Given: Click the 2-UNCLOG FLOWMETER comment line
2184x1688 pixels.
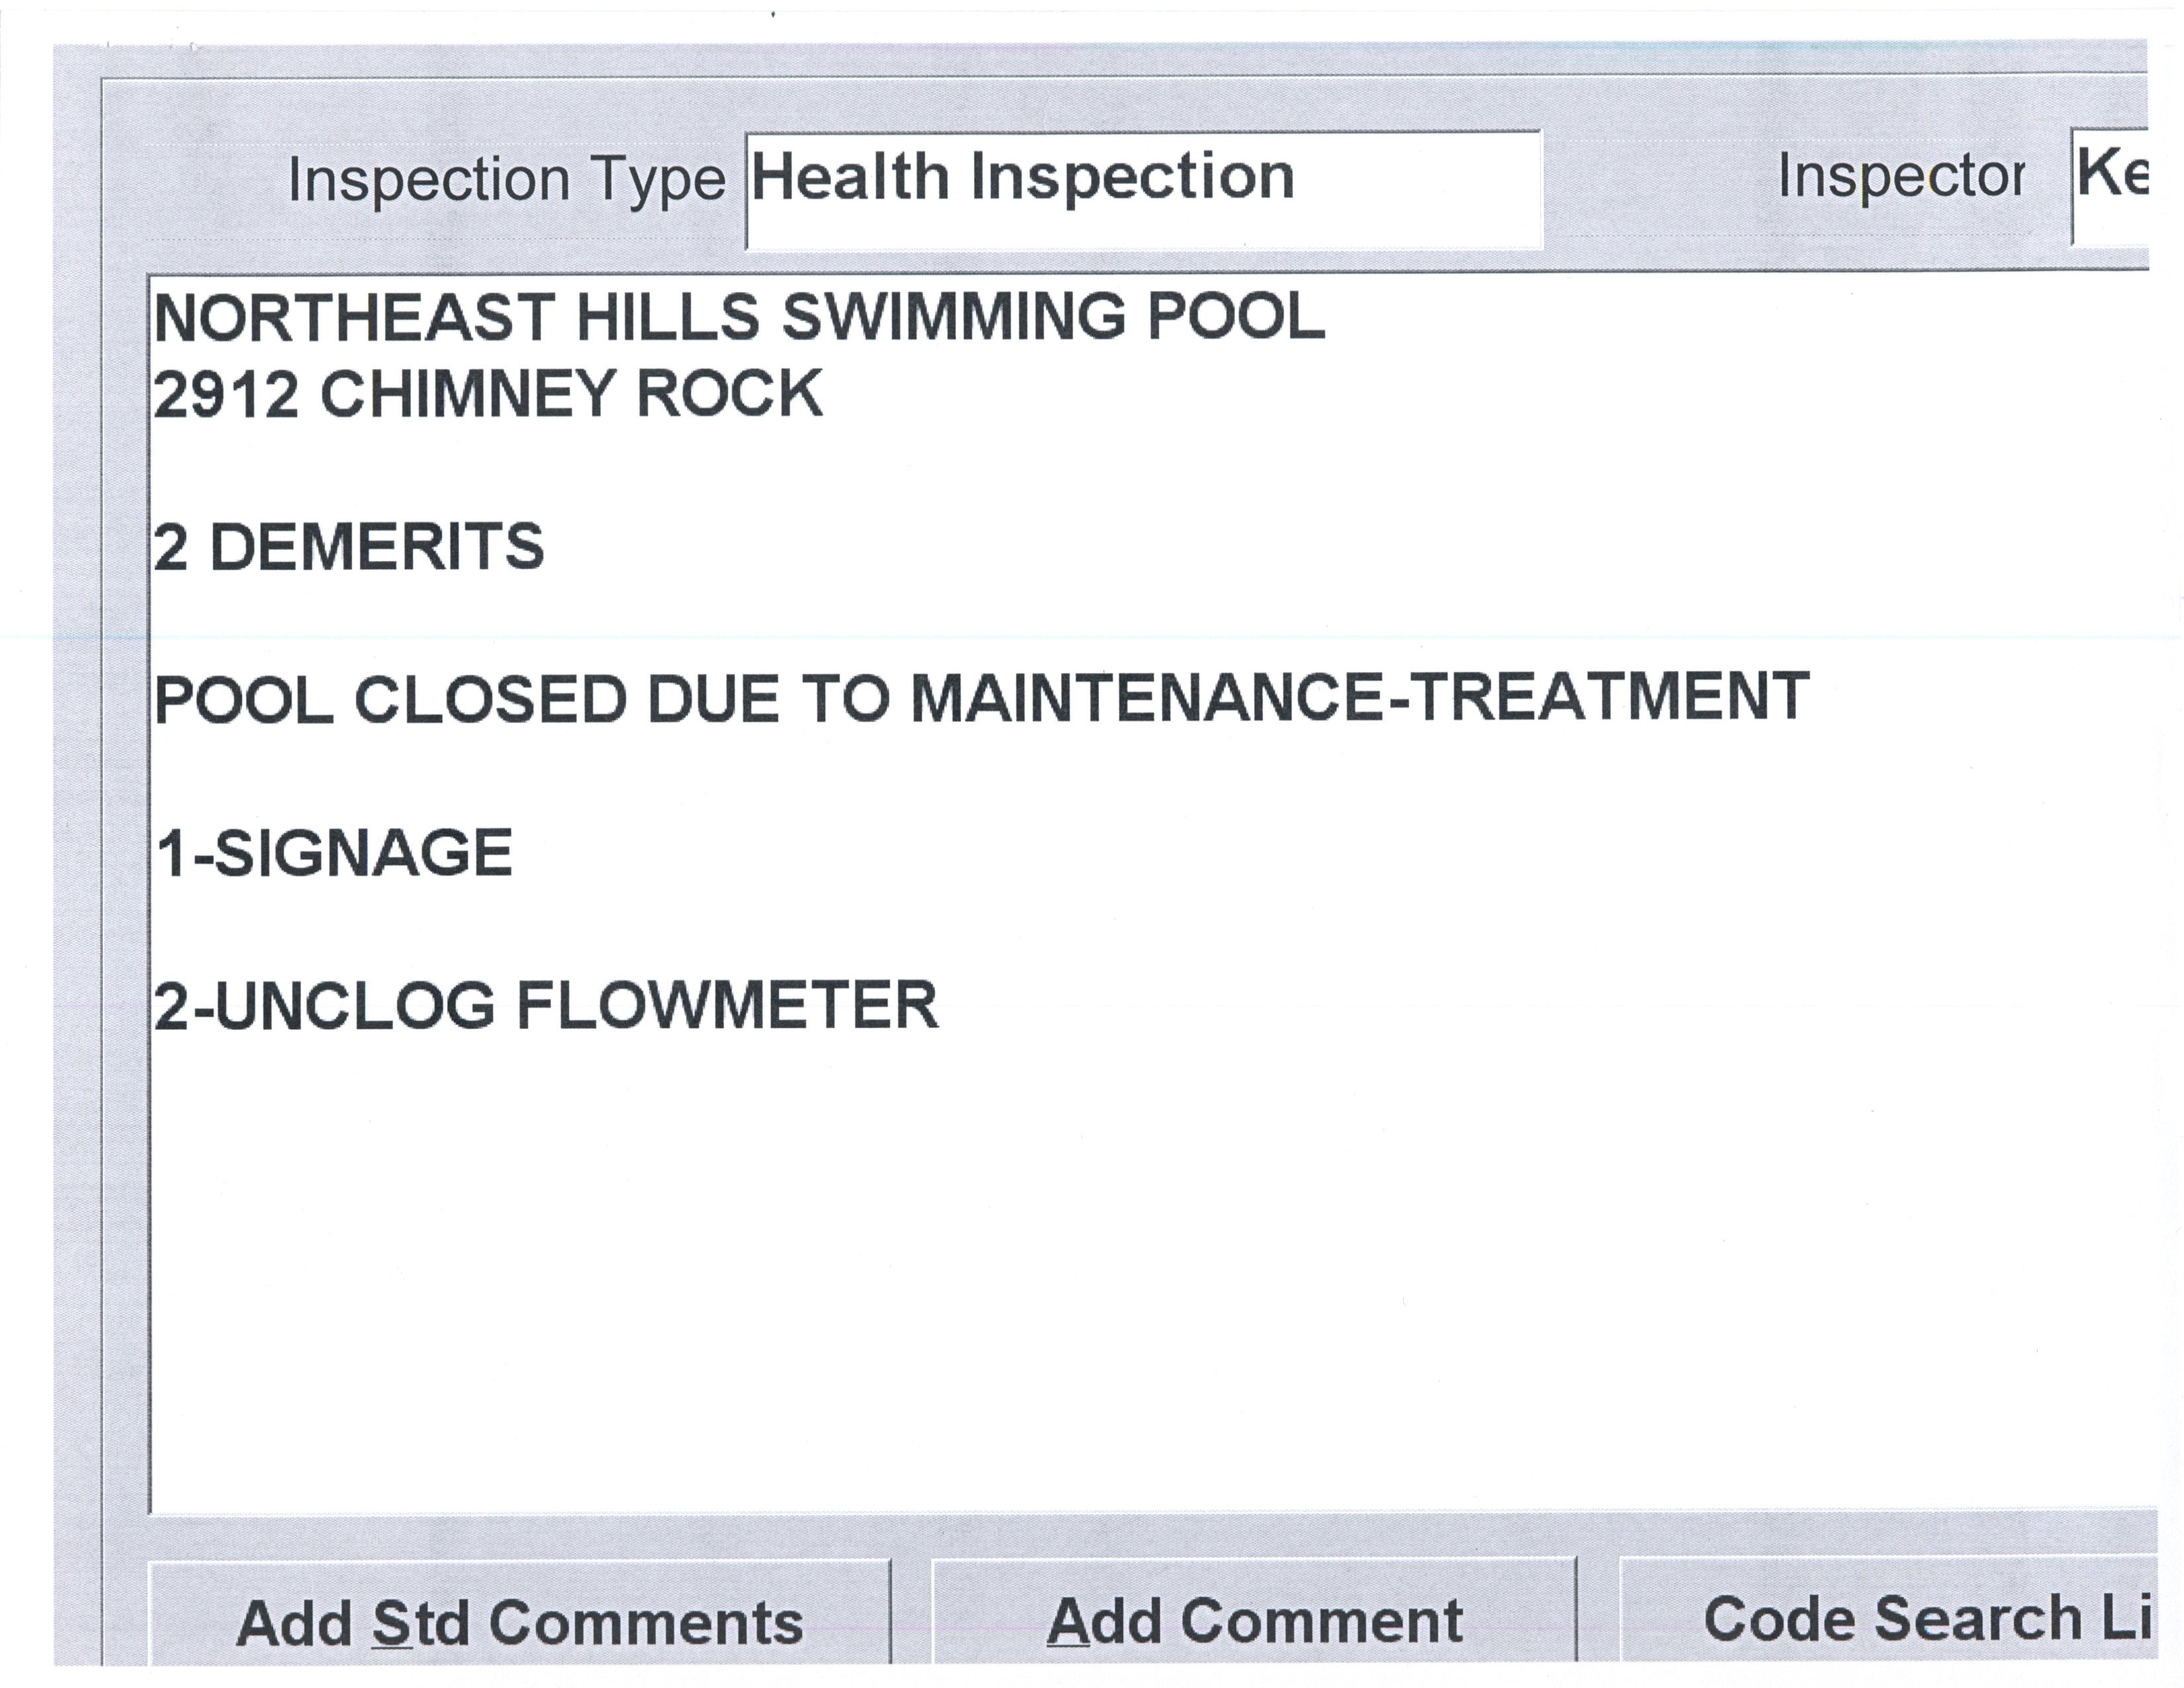Looking at the screenshot, I should (546, 1007).
